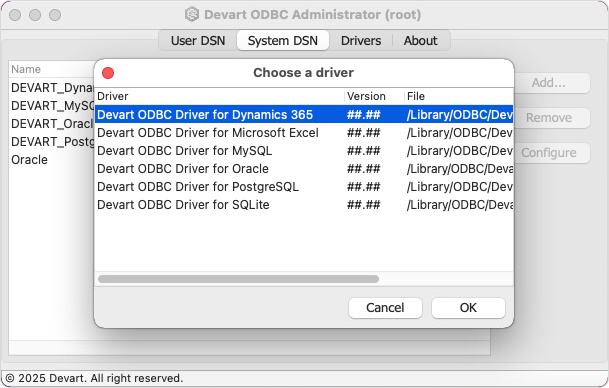The width and height of the screenshot is (609, 388).
Task: Pick Devart ODBC Driver for Oracle
Action: coord(304,169)
